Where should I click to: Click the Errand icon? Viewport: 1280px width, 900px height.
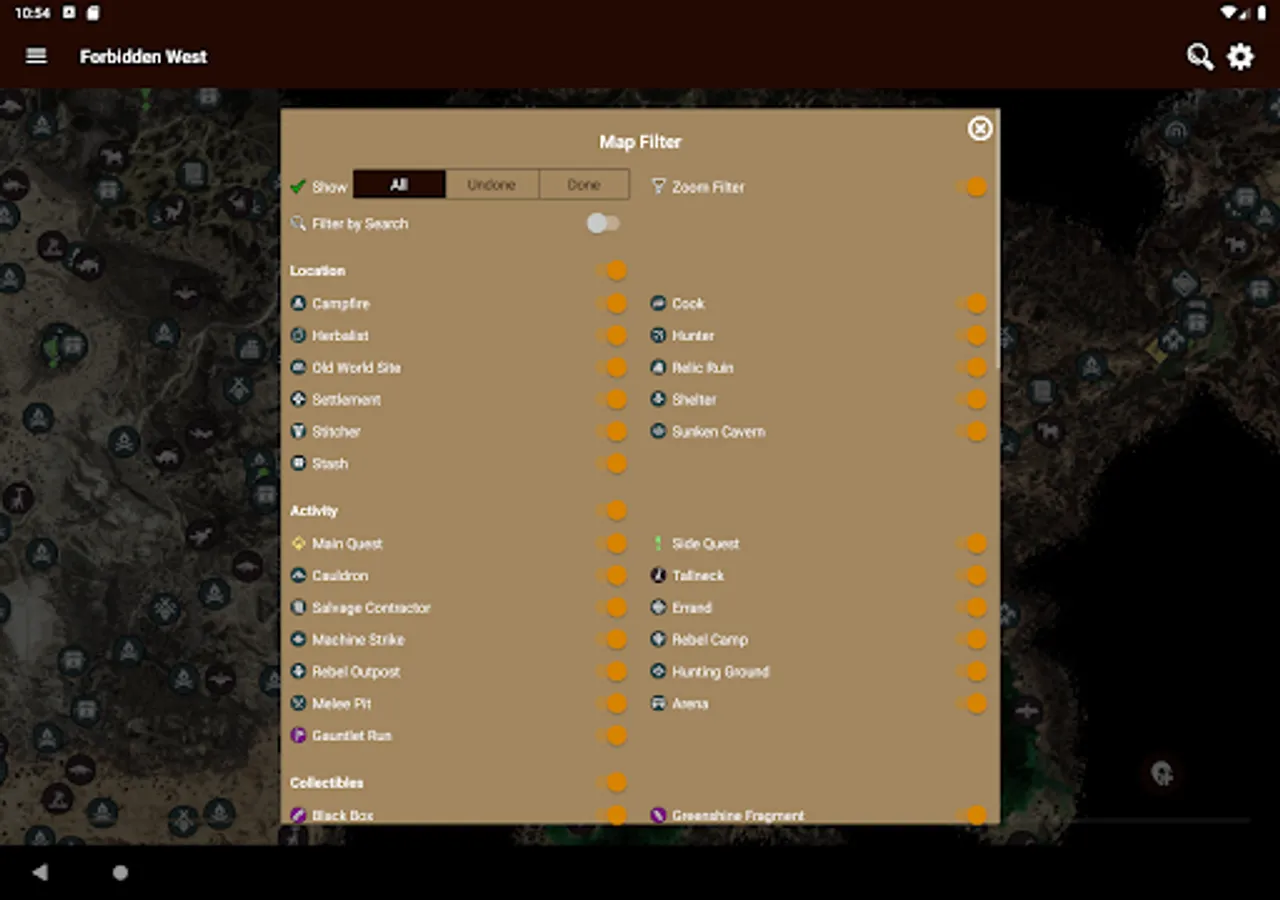pyautogui.click(x=658, y=607)
